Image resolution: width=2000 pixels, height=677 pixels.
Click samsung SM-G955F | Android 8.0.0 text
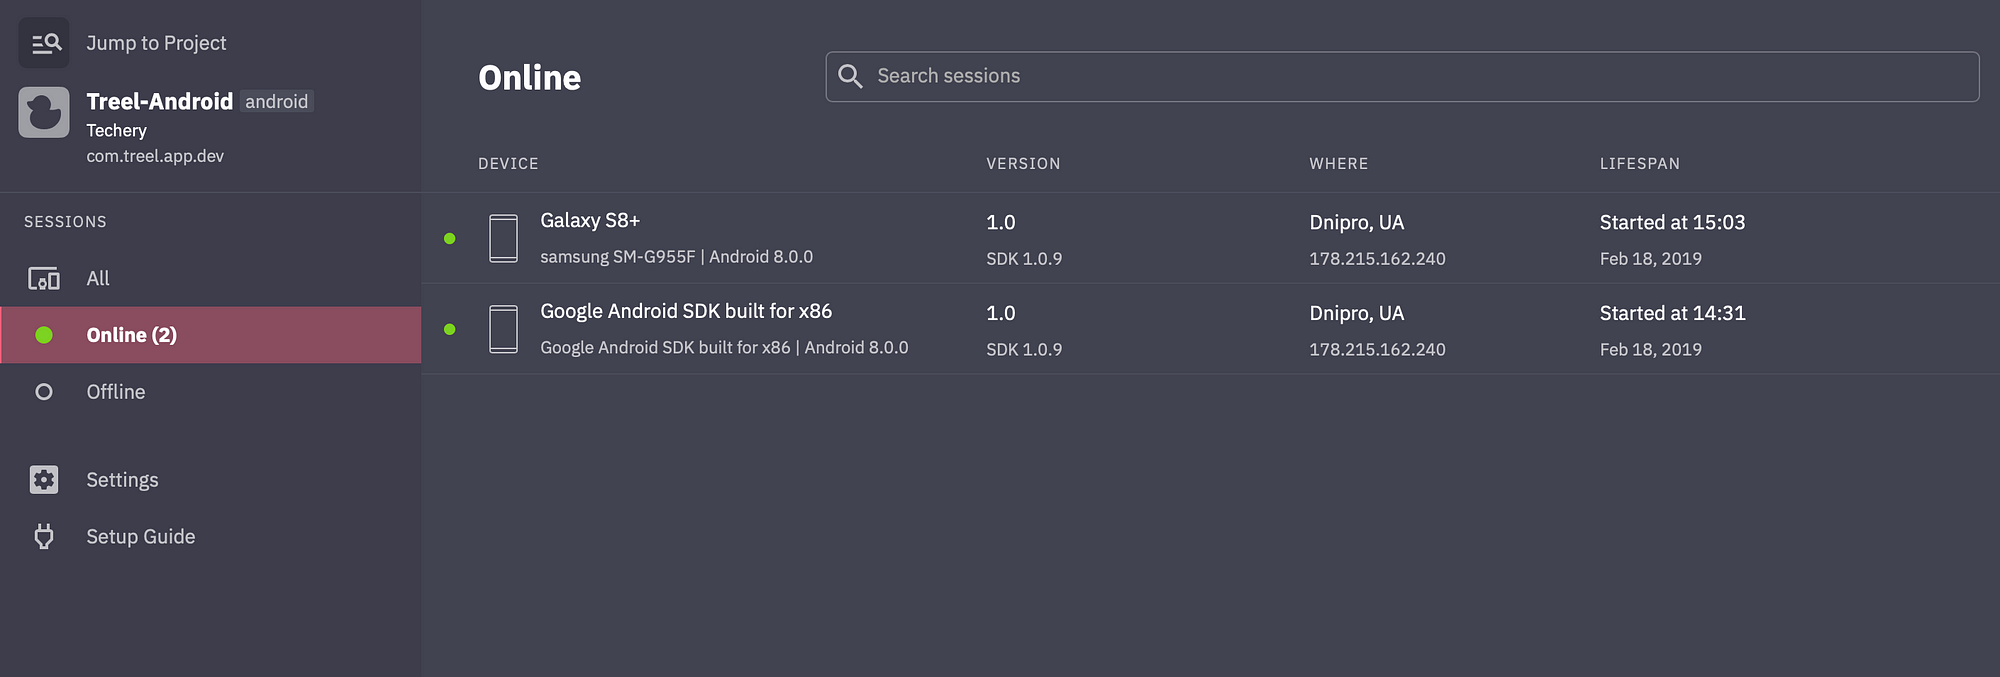coord(677,257)
